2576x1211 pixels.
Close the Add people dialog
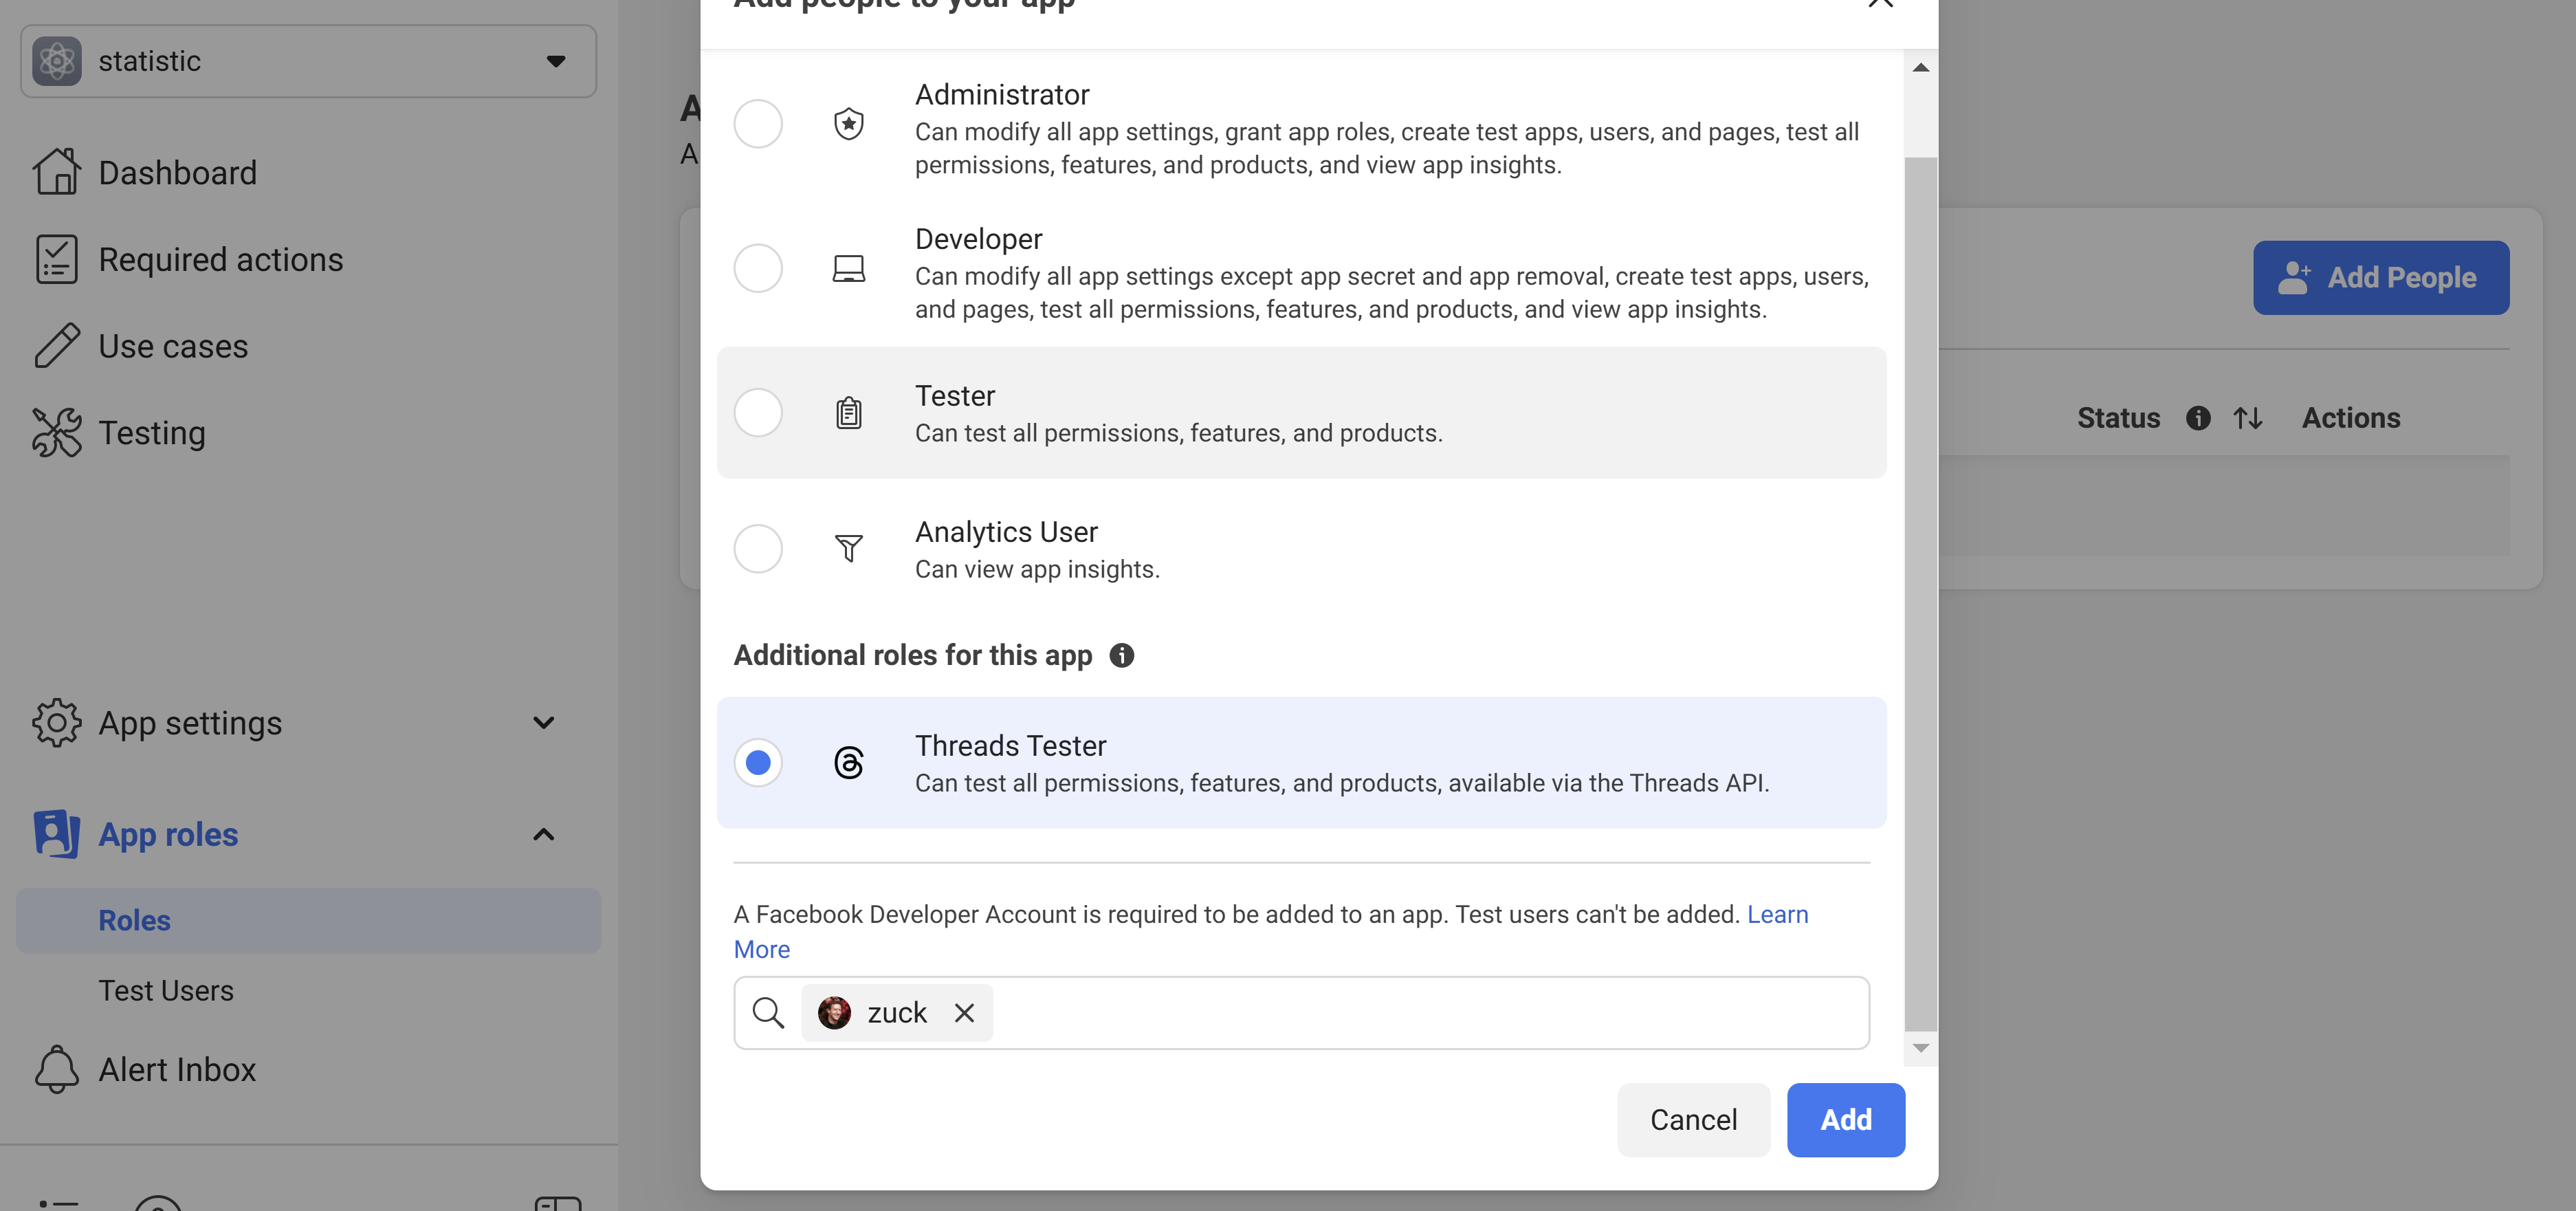pos(1880,3)
